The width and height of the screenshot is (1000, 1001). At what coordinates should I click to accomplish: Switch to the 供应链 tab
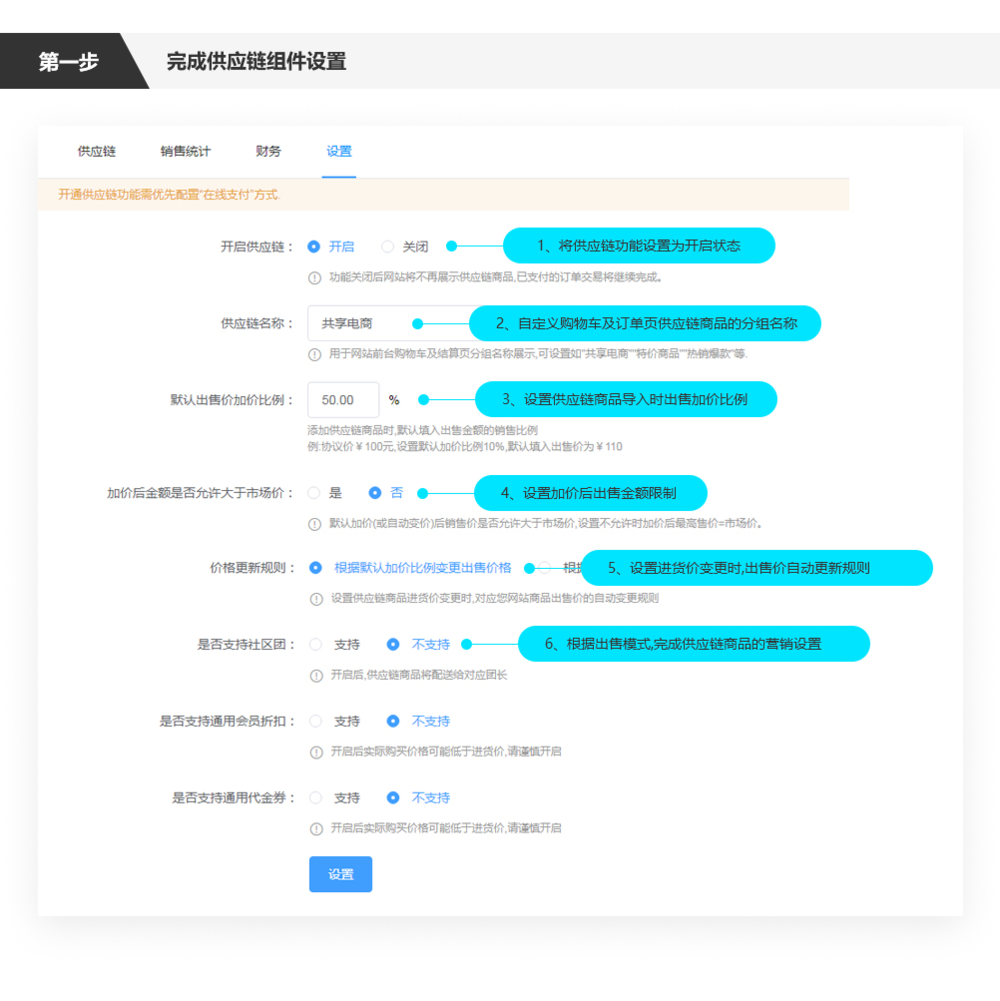click(96, 151)
